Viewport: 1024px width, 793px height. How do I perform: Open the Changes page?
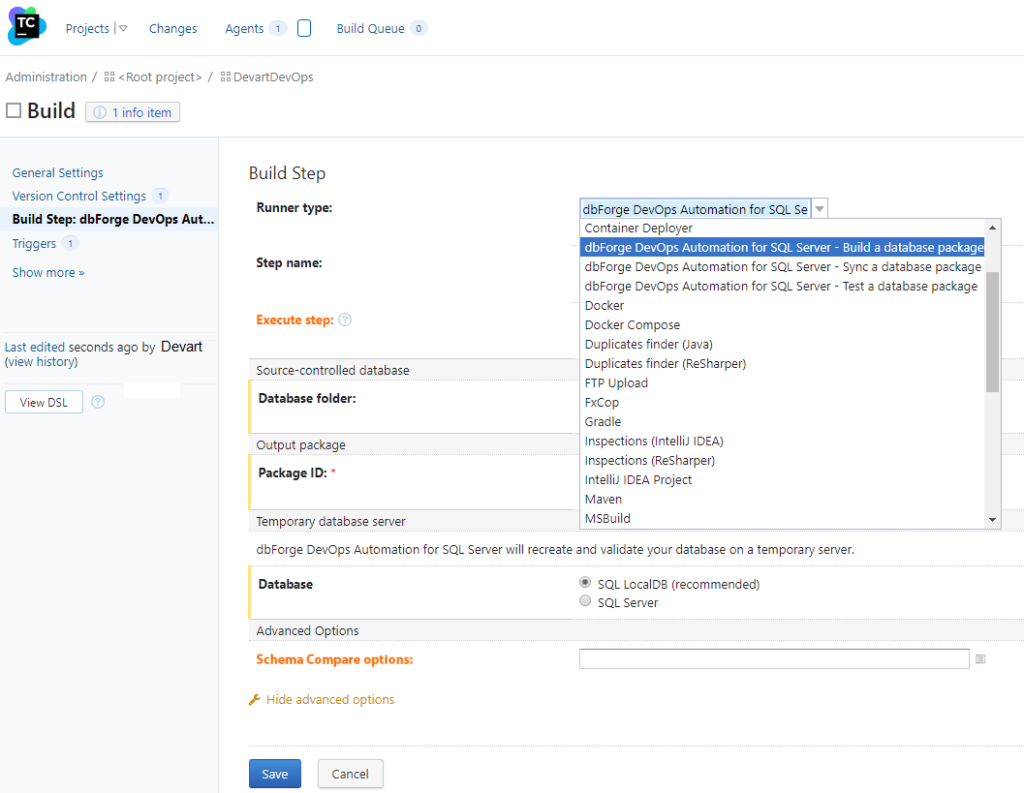coord(172,28)
